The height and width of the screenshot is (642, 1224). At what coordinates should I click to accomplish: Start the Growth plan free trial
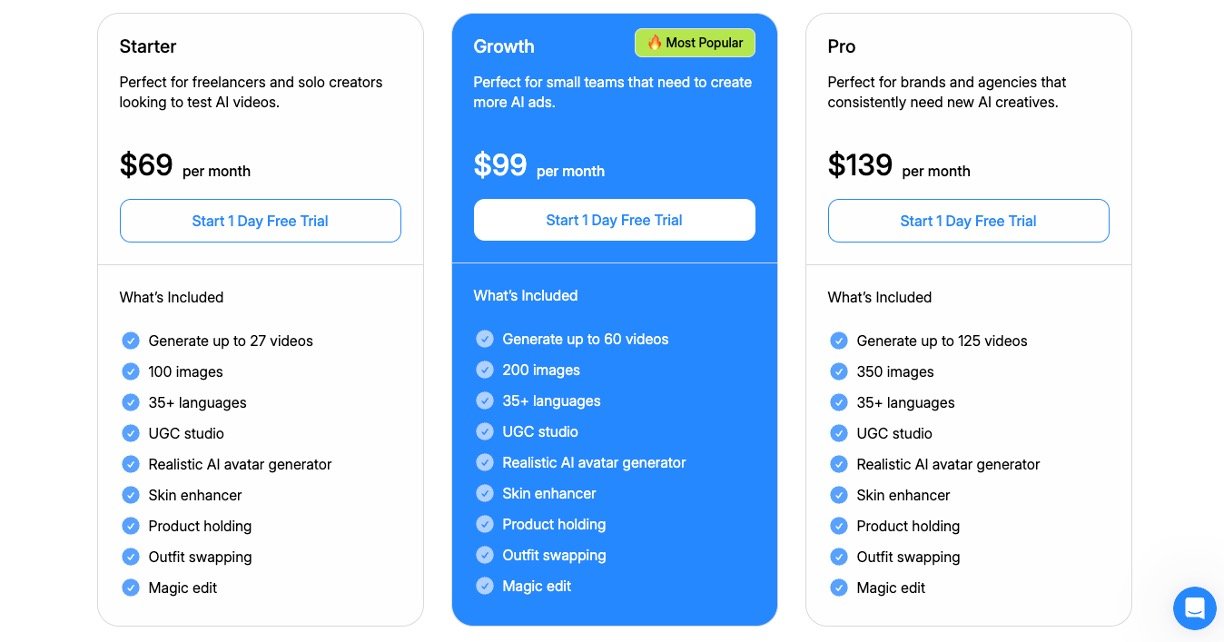[614, 220]
